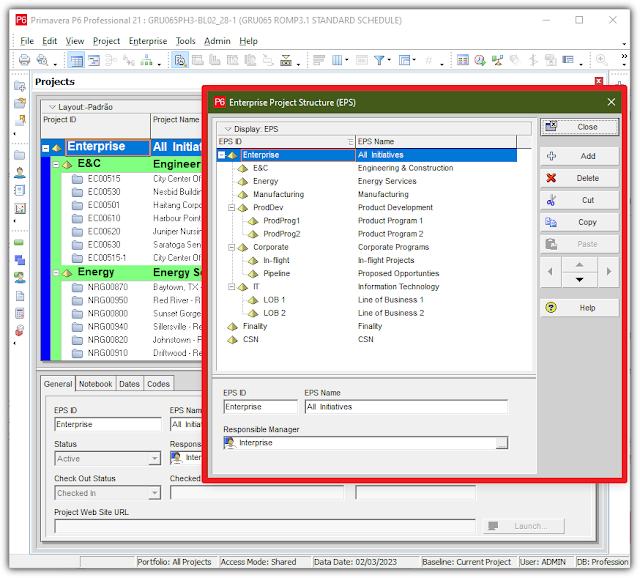Open the WBS blue squares sidebar icon

click(x=20, y=260)
